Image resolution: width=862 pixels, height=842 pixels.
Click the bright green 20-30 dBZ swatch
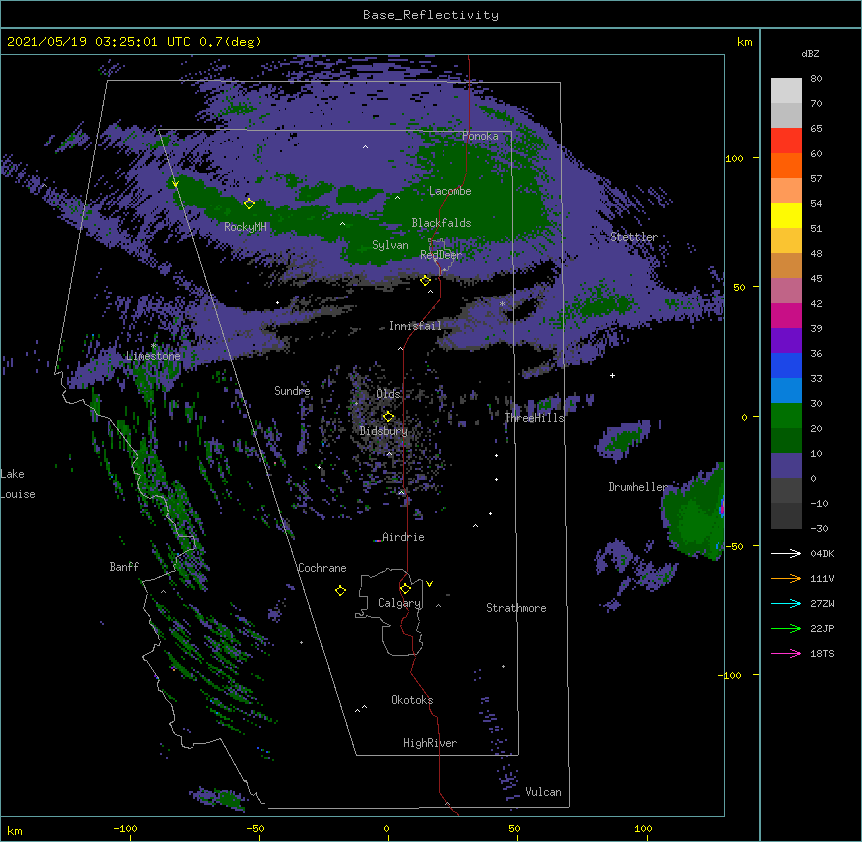(786, 416)
